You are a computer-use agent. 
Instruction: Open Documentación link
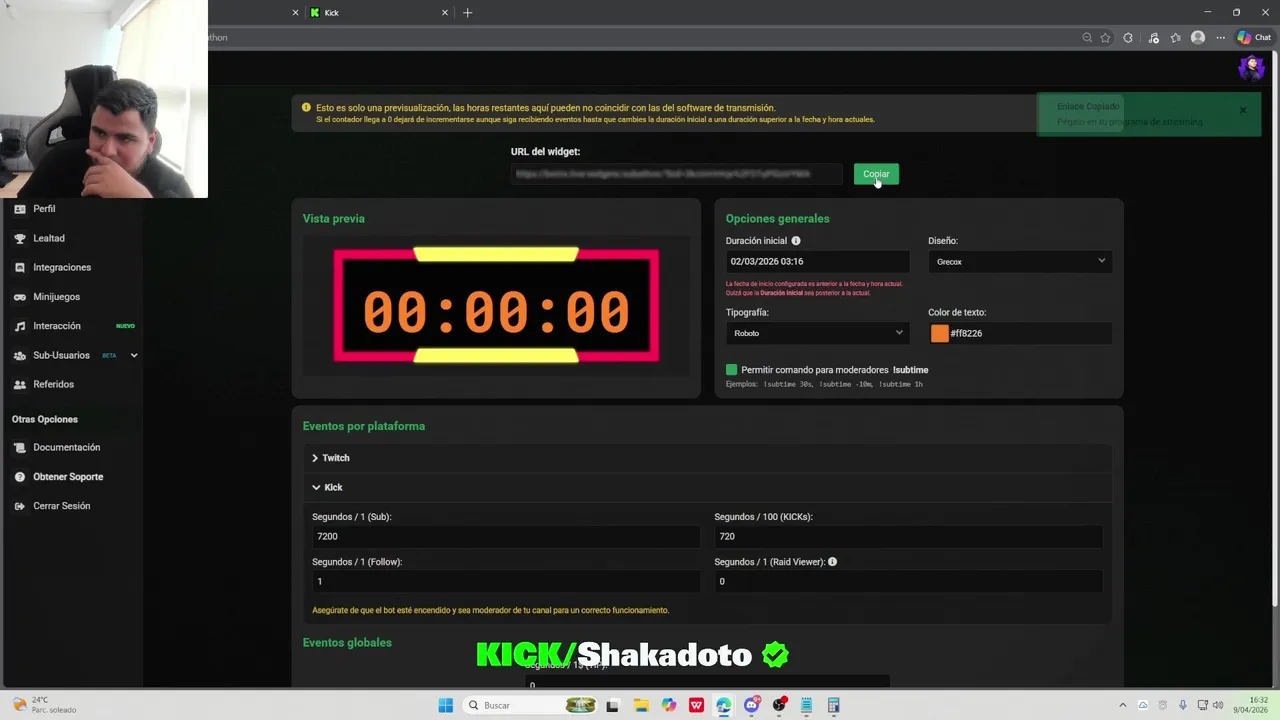click(x=66, y=447)
